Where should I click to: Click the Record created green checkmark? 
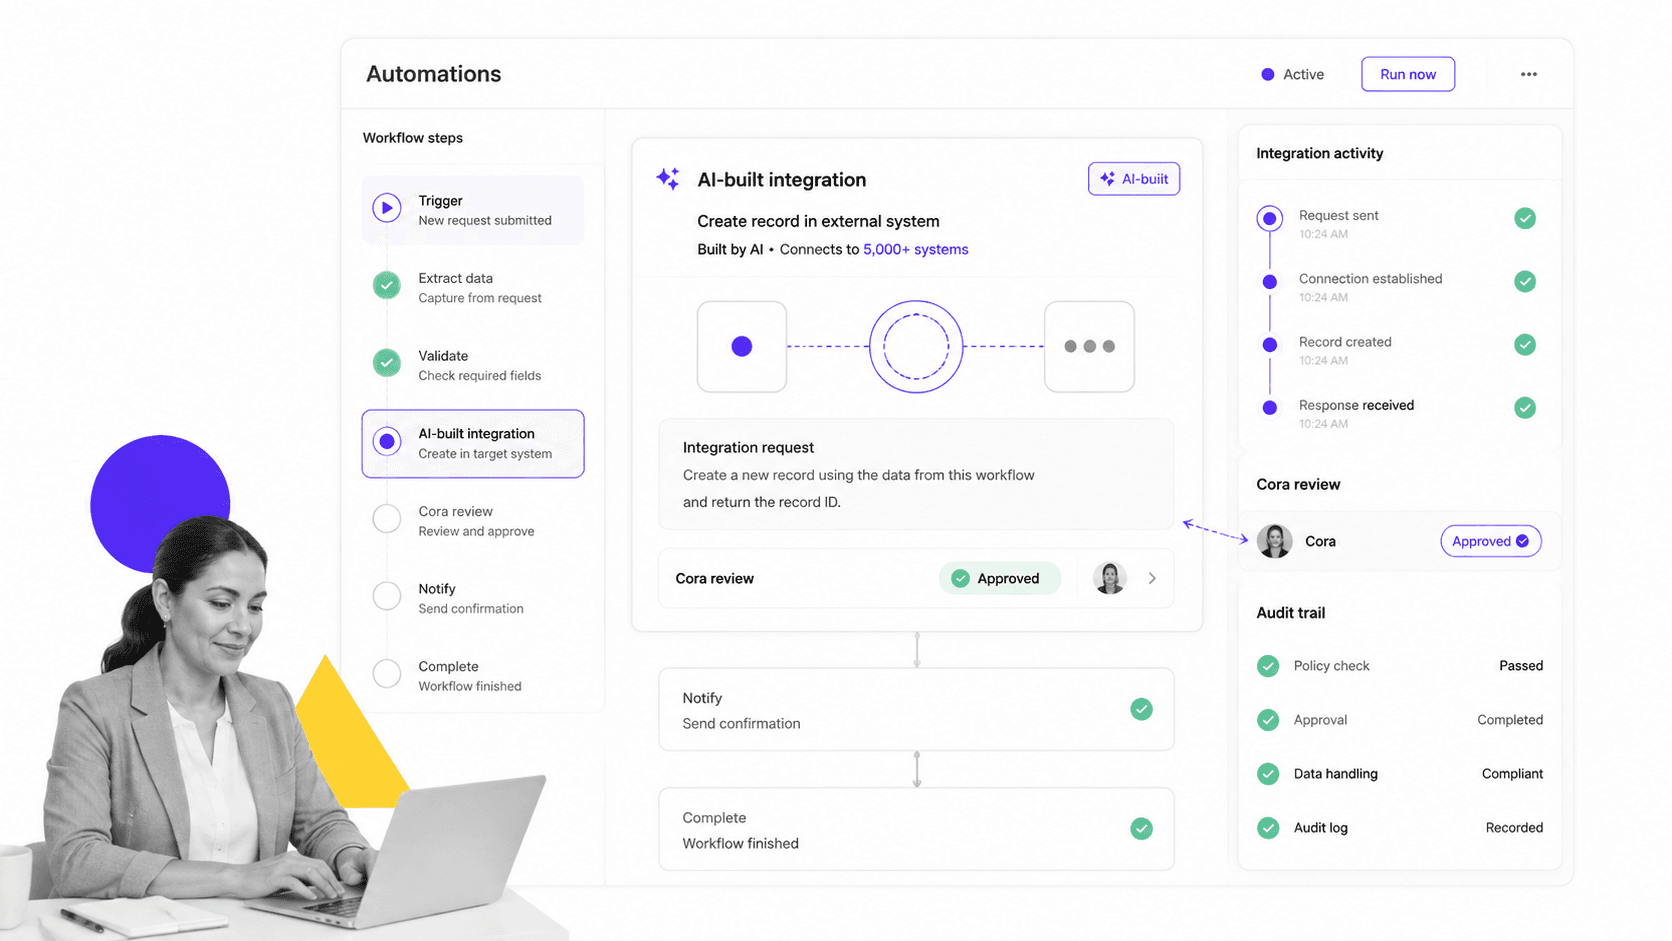tap(1525, 344)
